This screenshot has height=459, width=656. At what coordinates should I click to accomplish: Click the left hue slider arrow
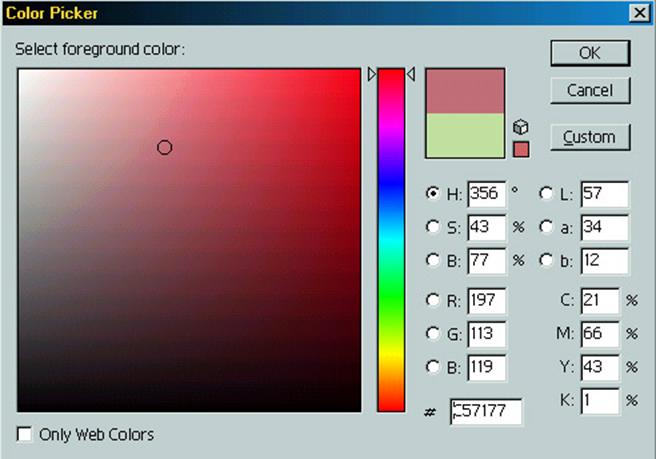372,74
